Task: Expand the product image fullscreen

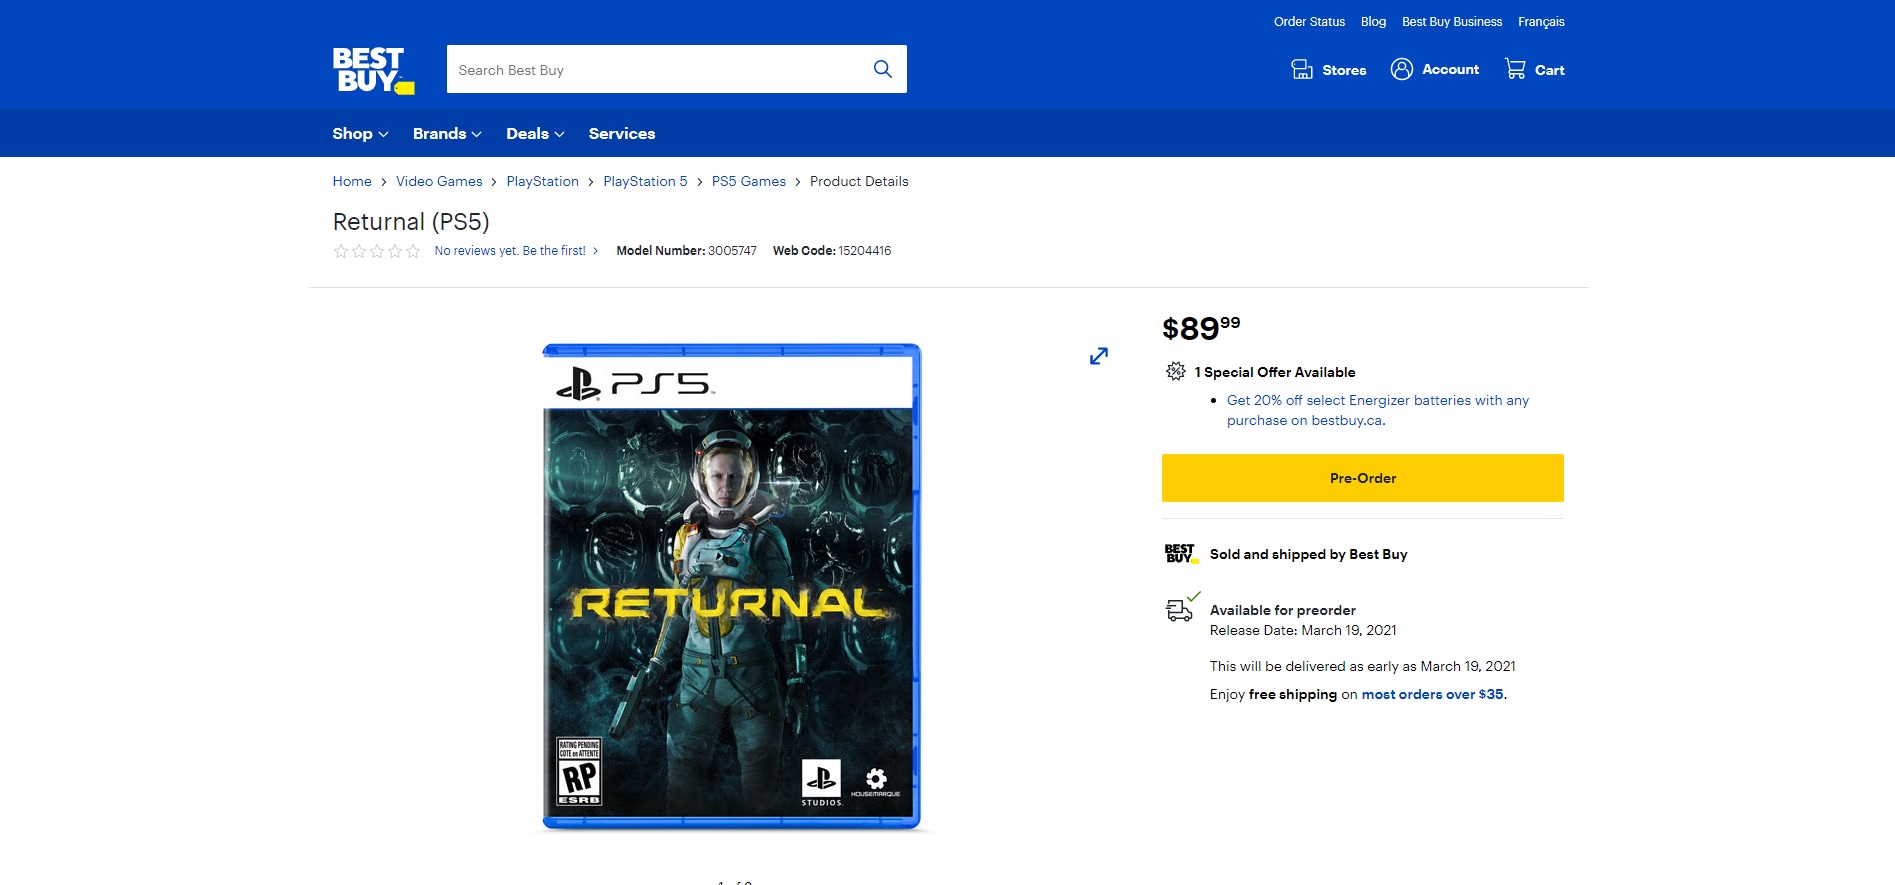Action: pyautogui.click(x=1099, y=356)
